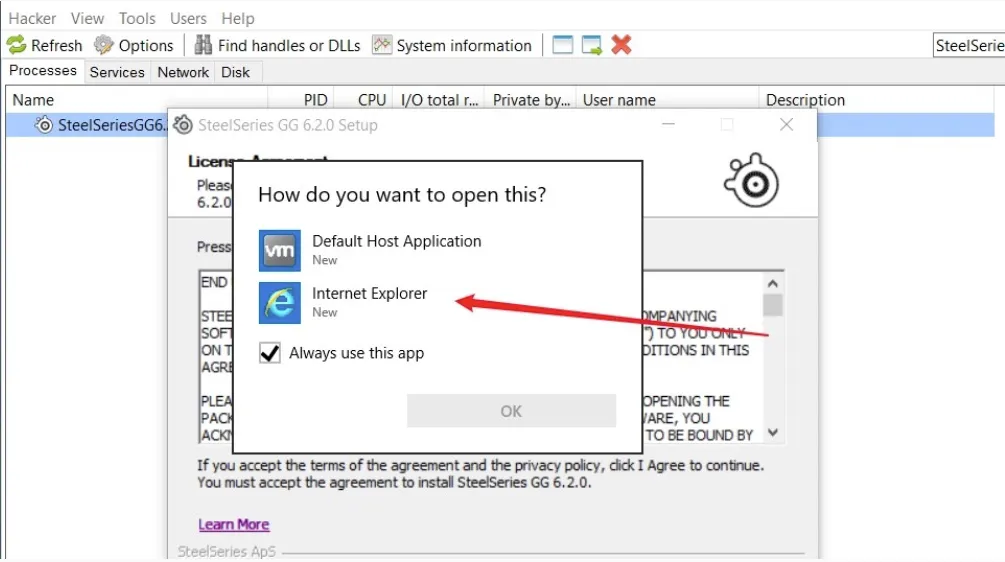Viewport: 1005px width, 562px height.
Task: Sort by the Name column header
Action: click(x=137, y=100)
